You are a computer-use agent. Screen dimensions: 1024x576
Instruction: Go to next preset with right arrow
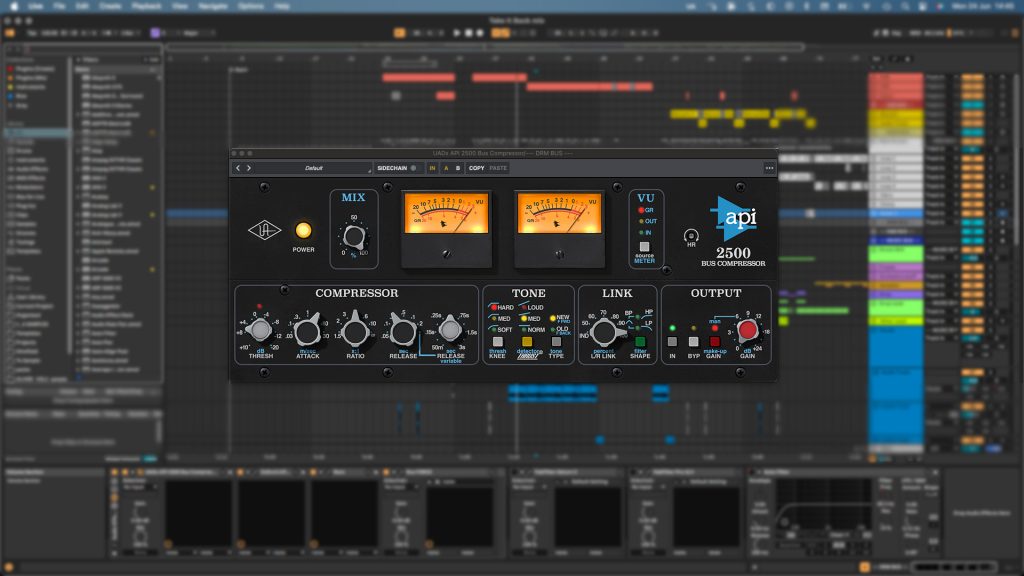pyautogui.click(x=249, y=168)
